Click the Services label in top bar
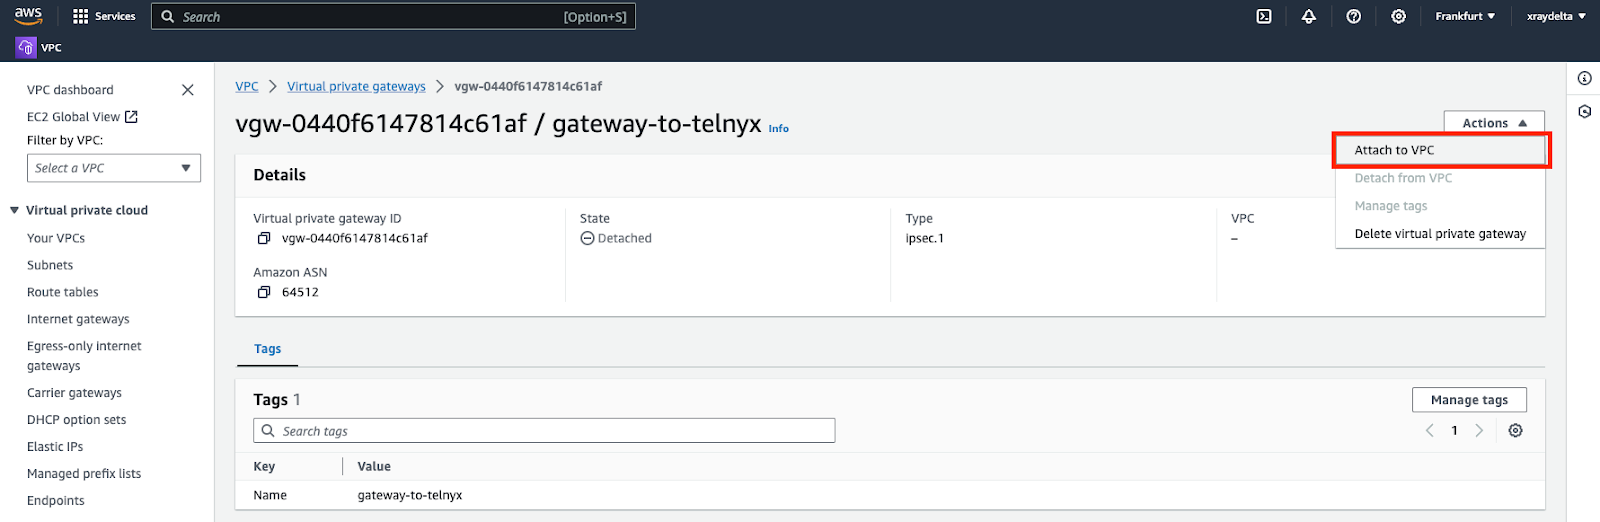Image resolution: width=1600 pixels, height=522 pixels. point(115,16)
